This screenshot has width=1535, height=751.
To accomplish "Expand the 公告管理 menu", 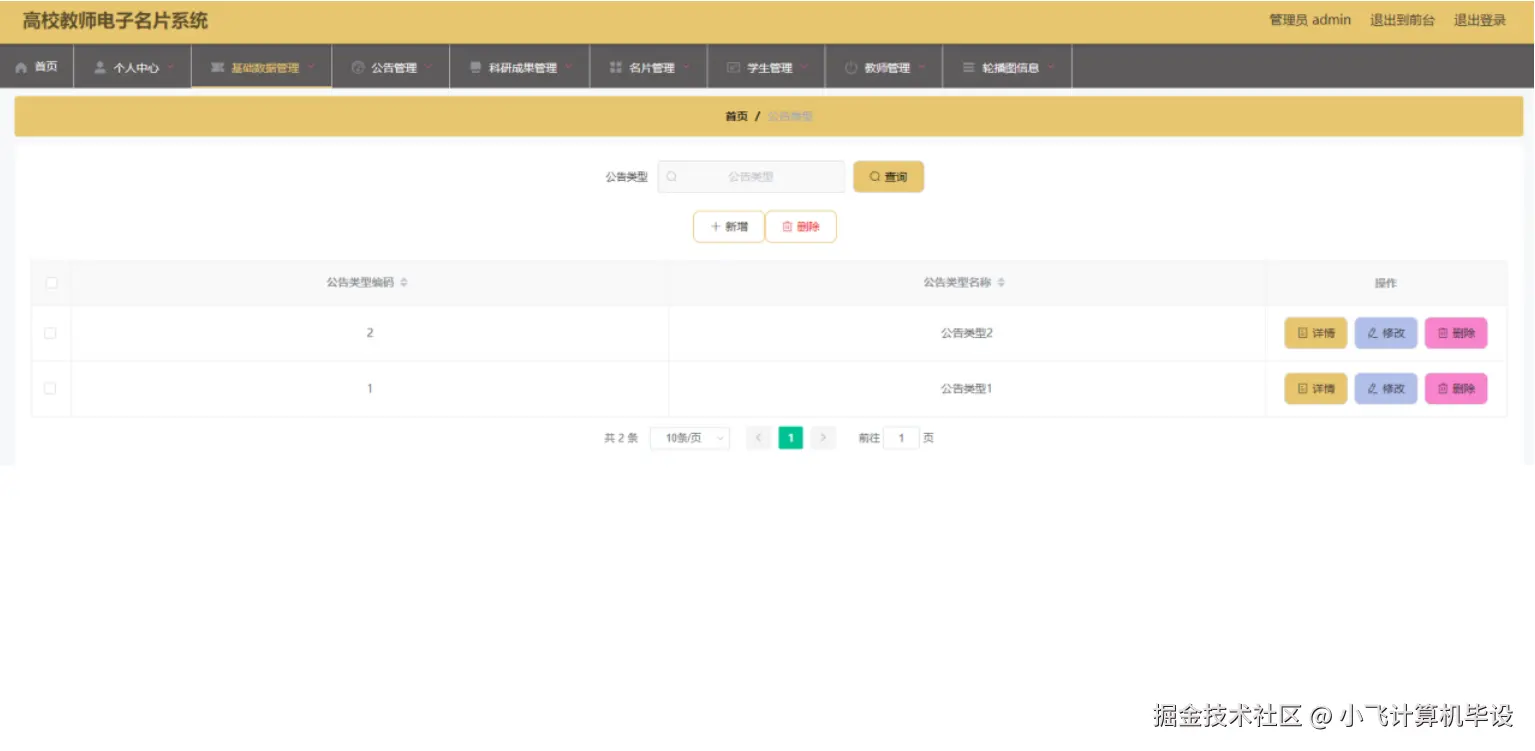I will 391,67.
